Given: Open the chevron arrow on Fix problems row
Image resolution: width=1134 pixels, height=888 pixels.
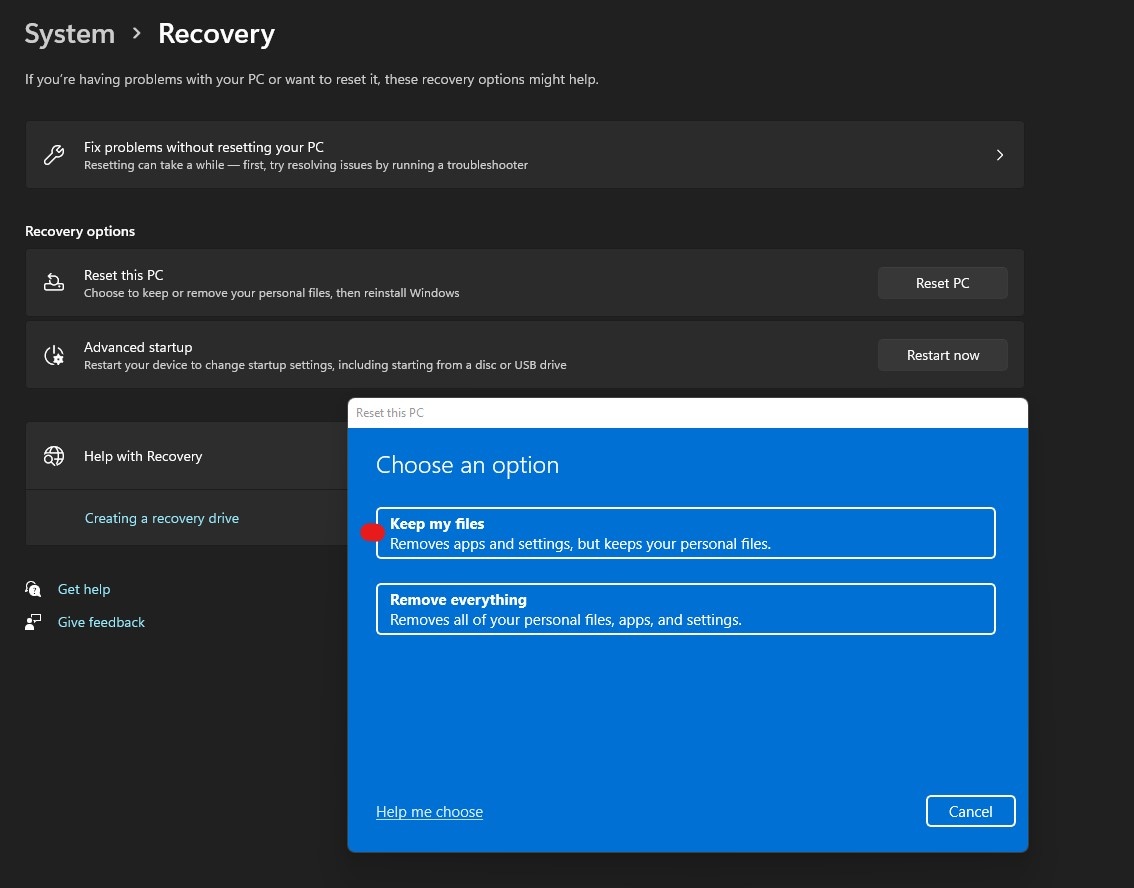Looking at the screenshot, I should [999, 155].
